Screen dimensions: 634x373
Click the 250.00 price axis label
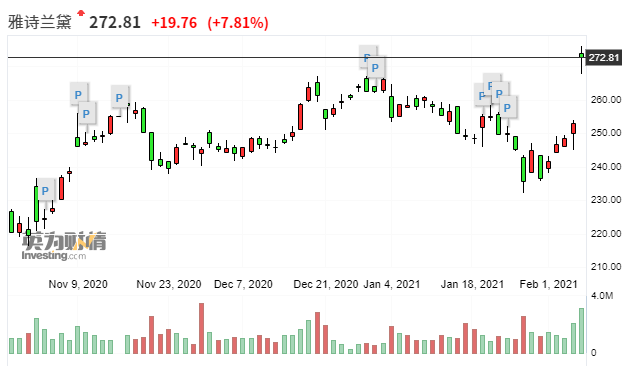click(606, 133)
